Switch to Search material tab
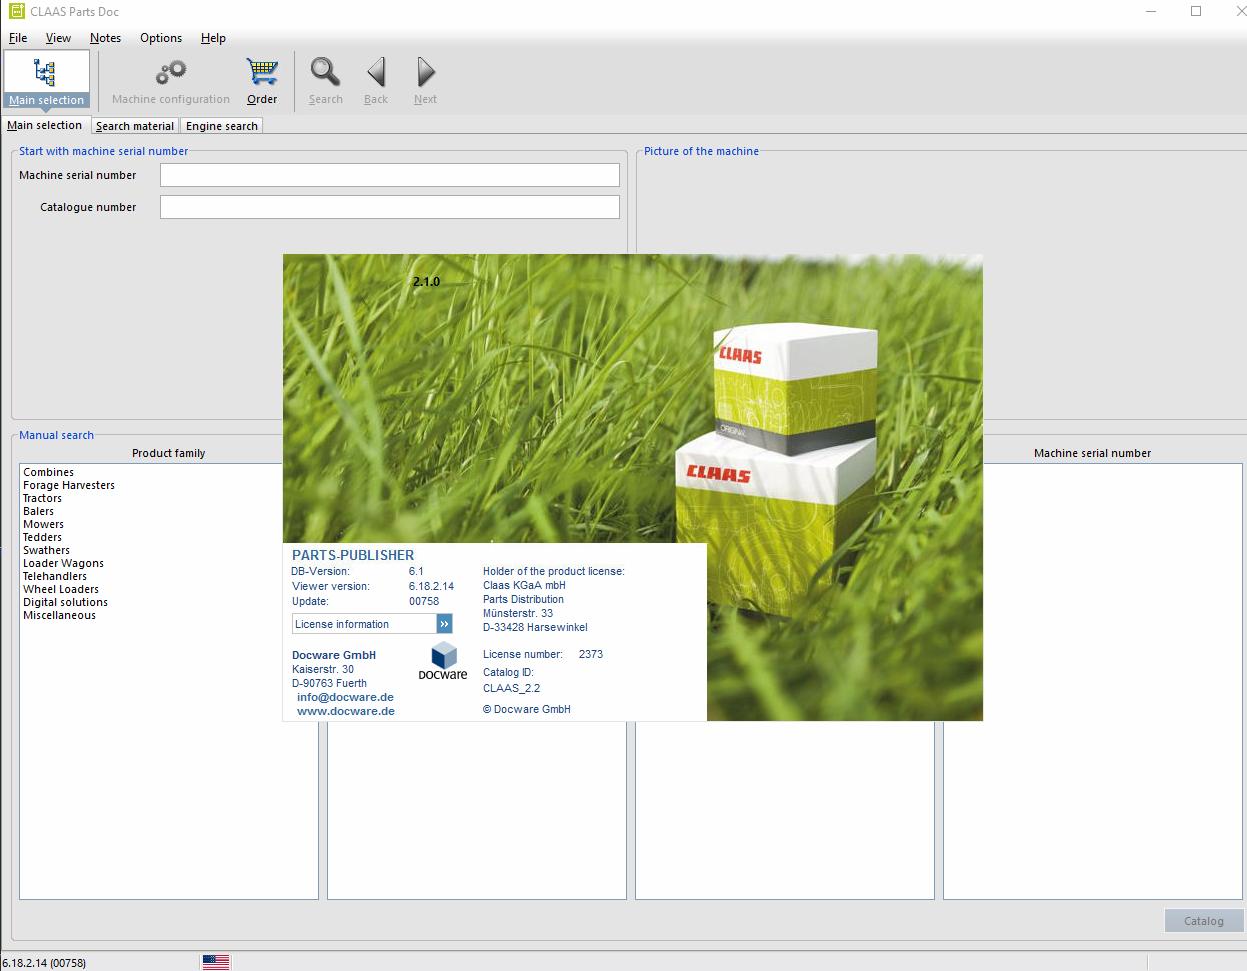 pos(135,126)
